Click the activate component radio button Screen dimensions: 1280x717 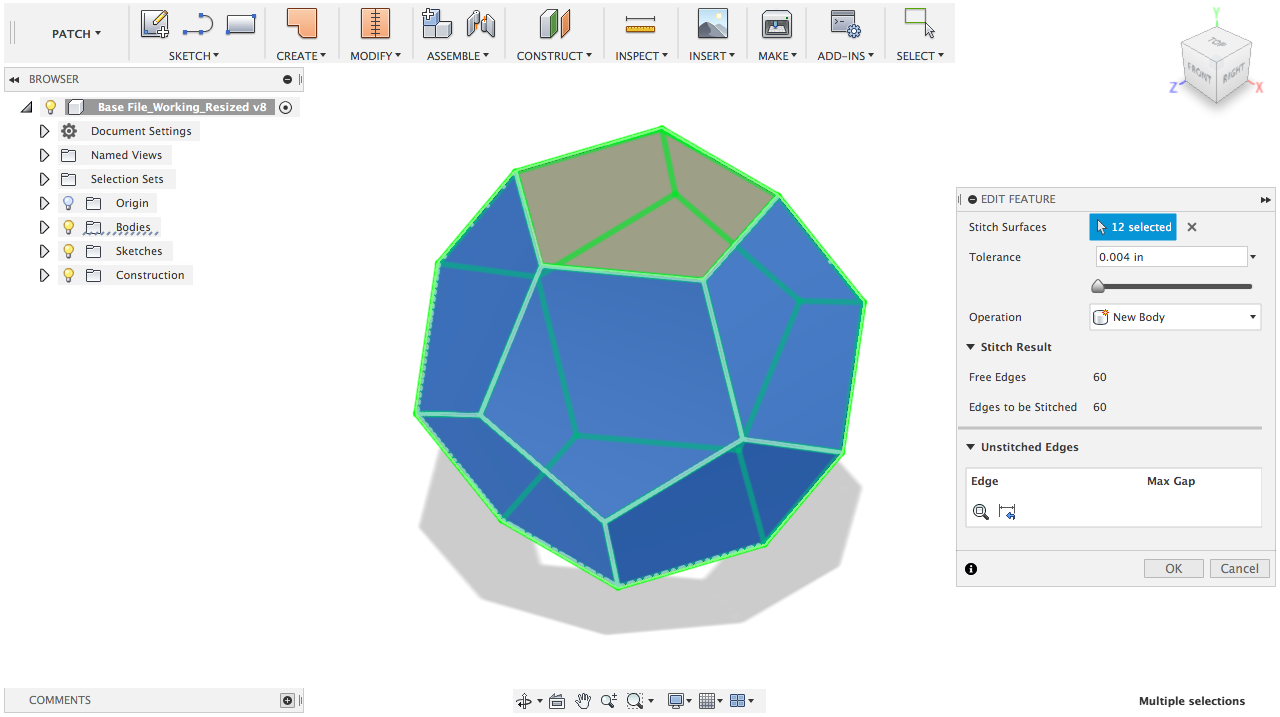[286, 107]
